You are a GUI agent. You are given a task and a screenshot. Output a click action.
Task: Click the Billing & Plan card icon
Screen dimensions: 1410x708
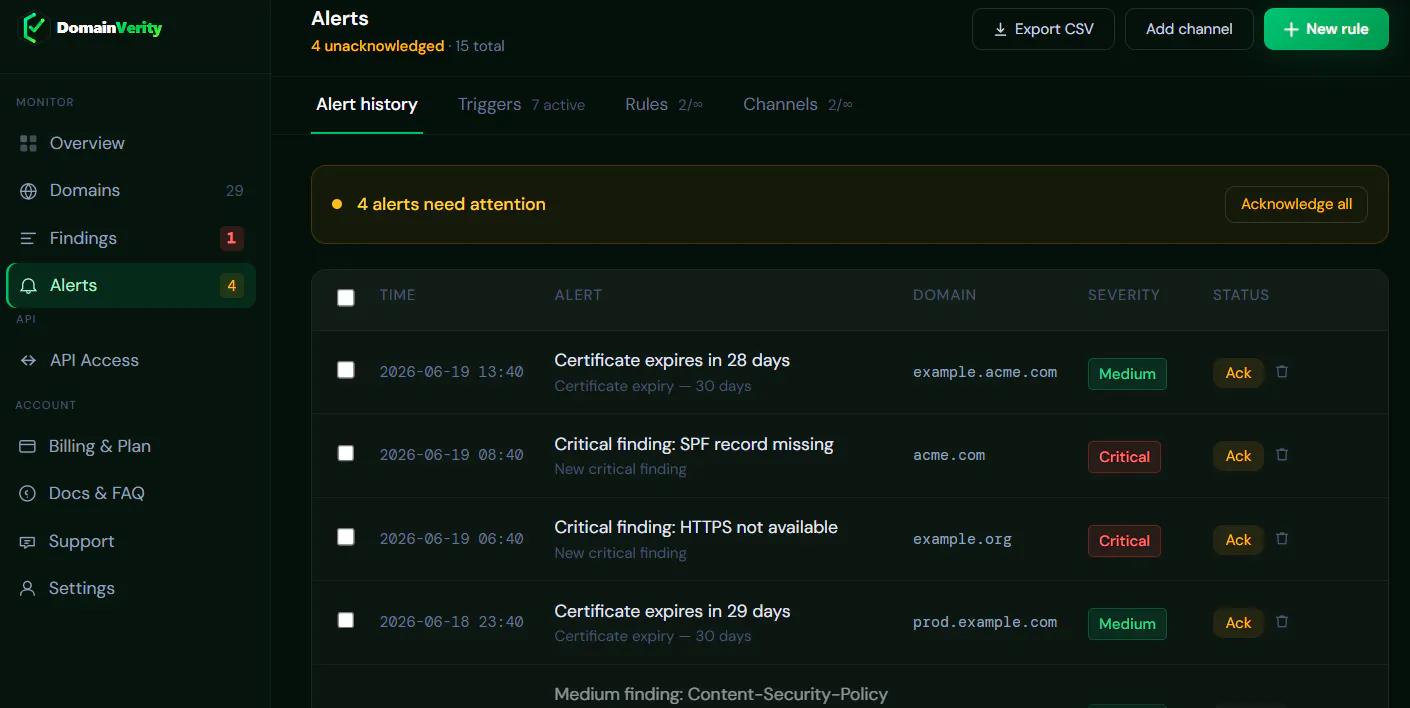click(x=28, y=446)
